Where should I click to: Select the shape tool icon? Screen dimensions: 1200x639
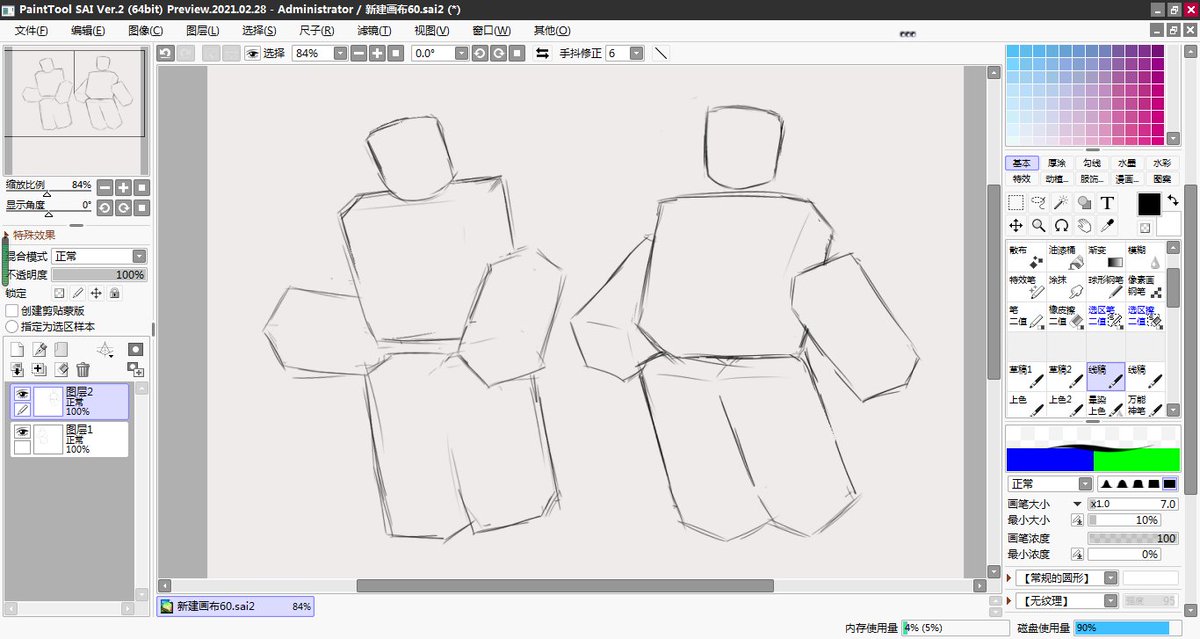1084,202
